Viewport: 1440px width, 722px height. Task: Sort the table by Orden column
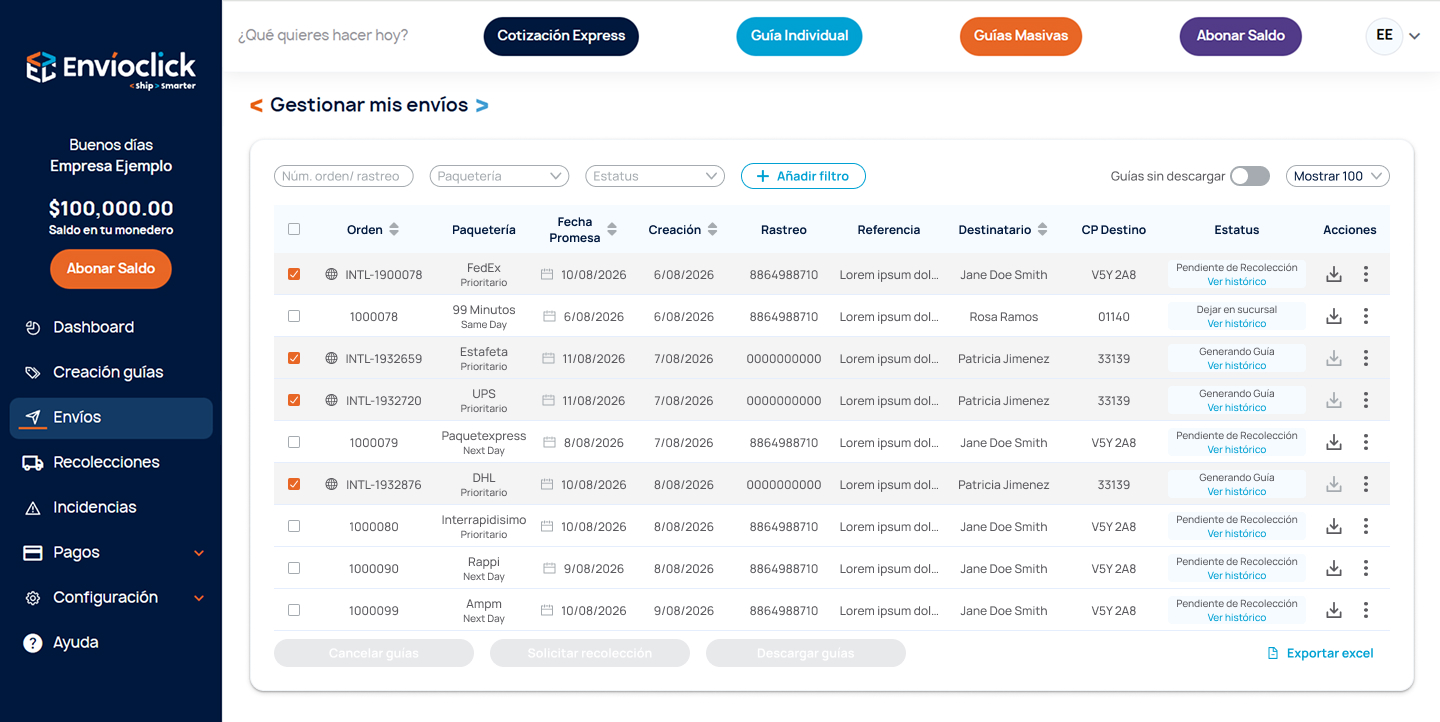tap(394, 230)
